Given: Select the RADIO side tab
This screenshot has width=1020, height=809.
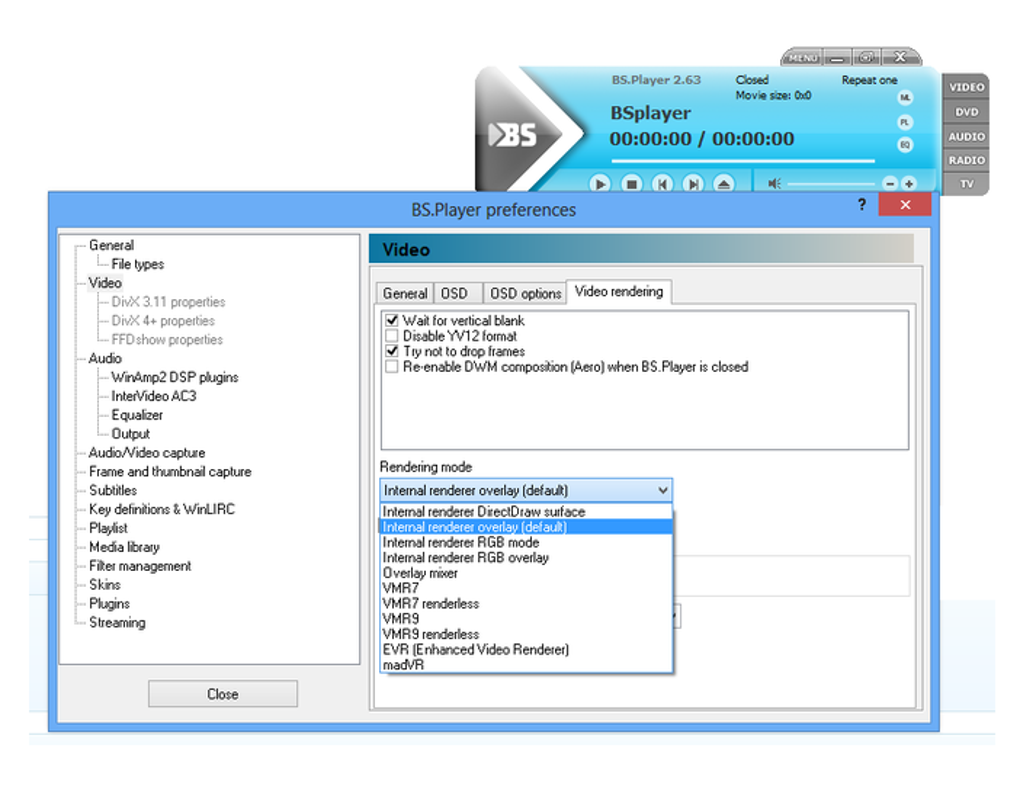Looking at the screenshot, I should 966,160.
